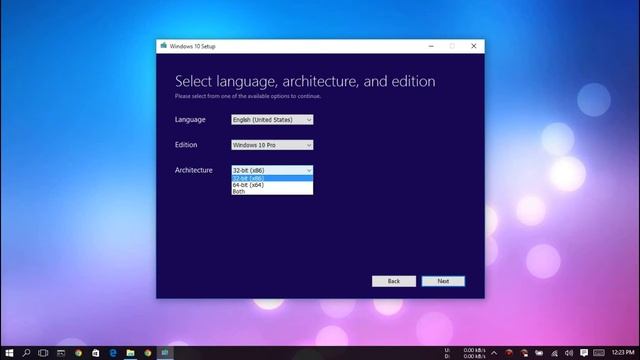Image resolution: width=640 pixels, height=360 pixels.
Task: Choose 64-bit (x64) architecture option
Action: click(272, 185)
